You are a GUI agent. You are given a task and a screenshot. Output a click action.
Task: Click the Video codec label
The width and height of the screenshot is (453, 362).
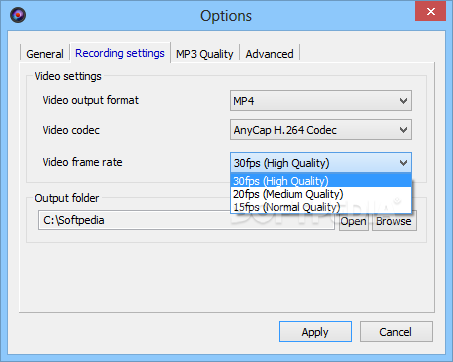71,130
